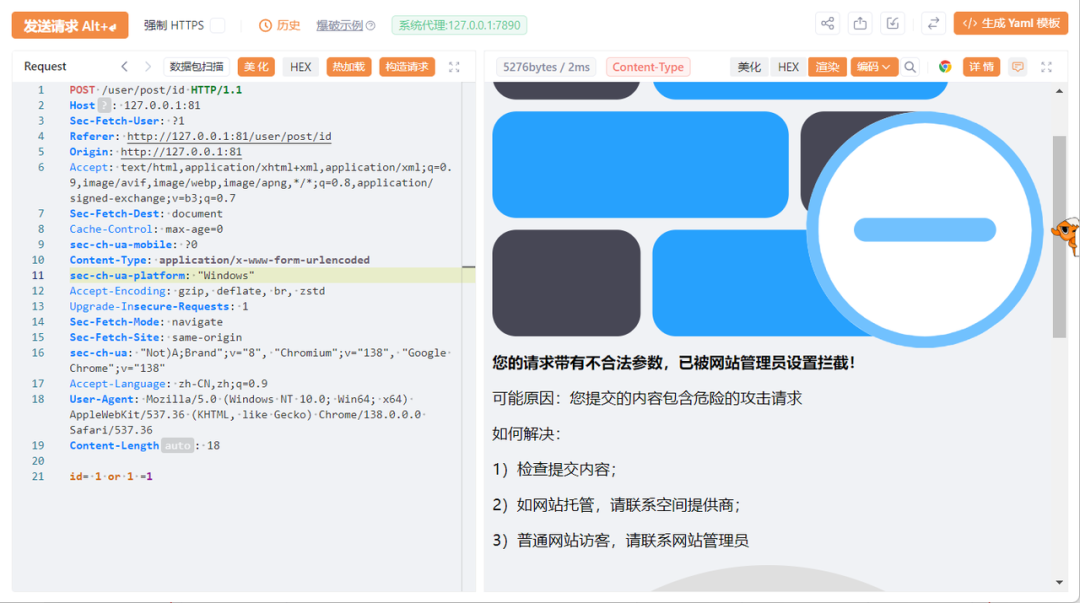
Task: Click the help icon beside brute-force examples
Action: (x=371, y=25)
